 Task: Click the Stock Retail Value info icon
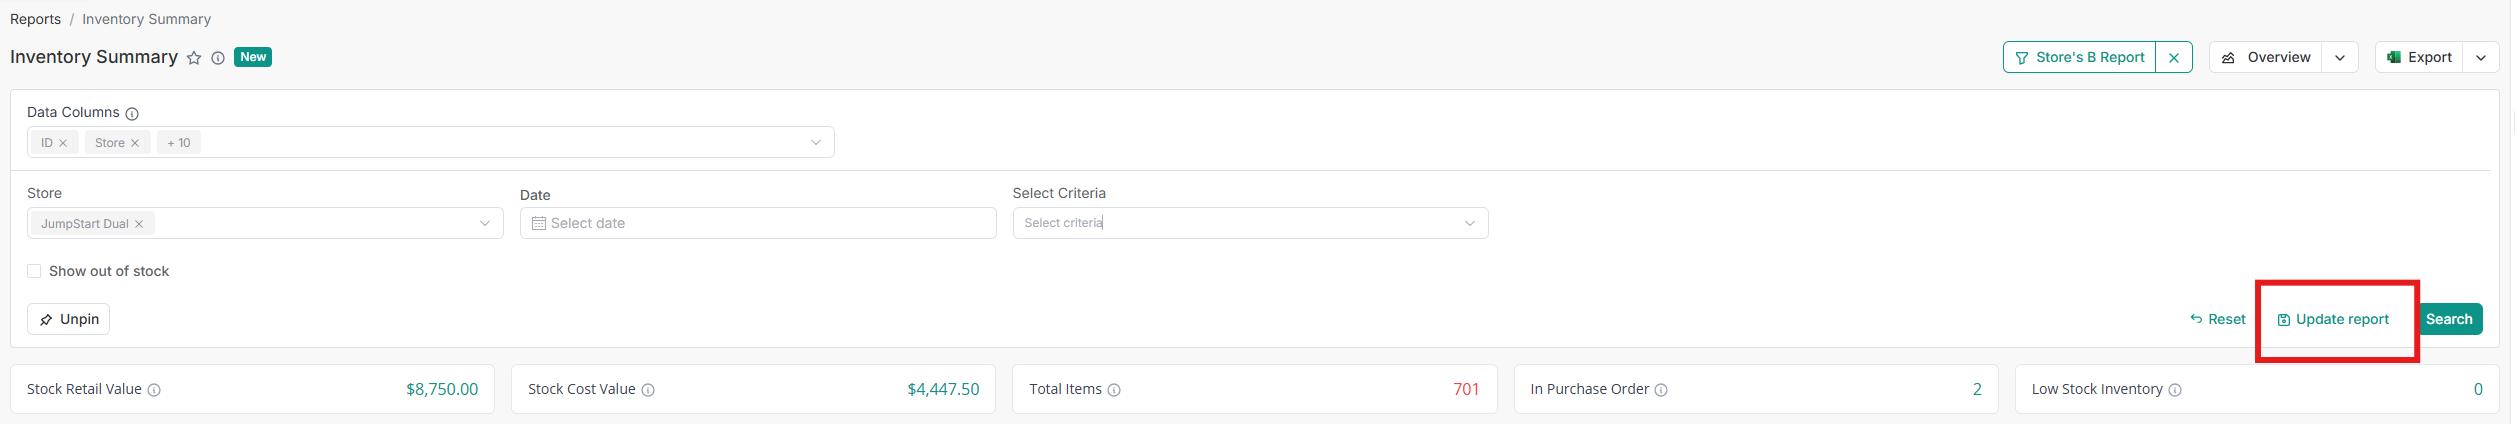(x=154, y=390)
